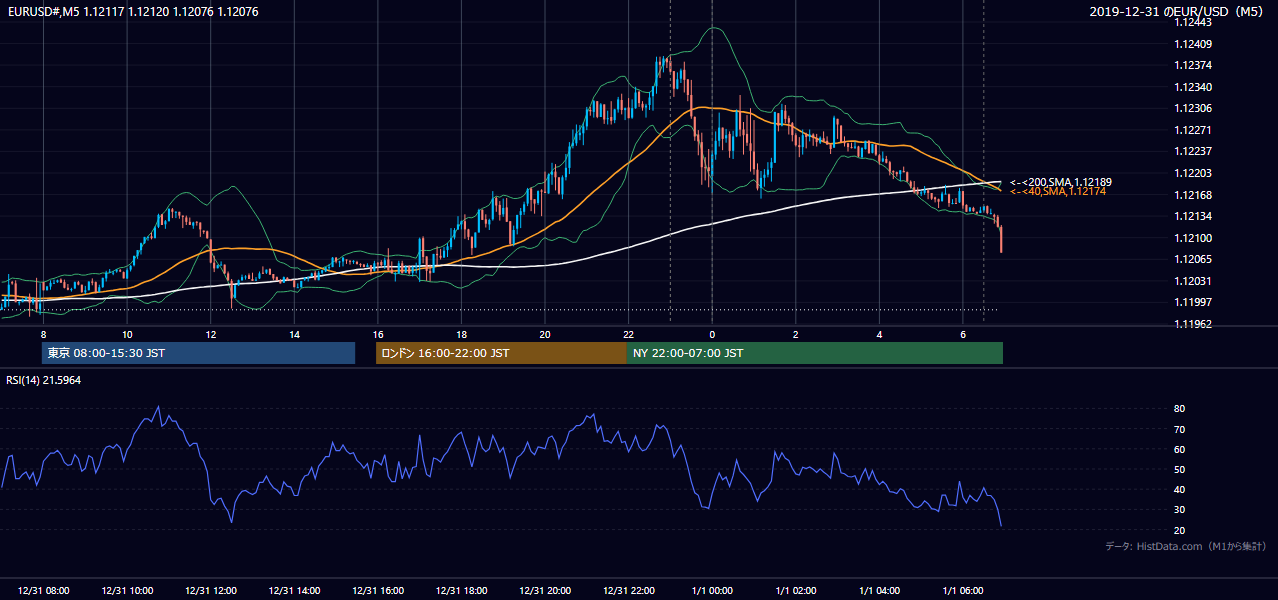Click the RSI 20 level label
Image resolution: width=1278 pixels, height=600 pixels.
click(x=1179, y=530)
